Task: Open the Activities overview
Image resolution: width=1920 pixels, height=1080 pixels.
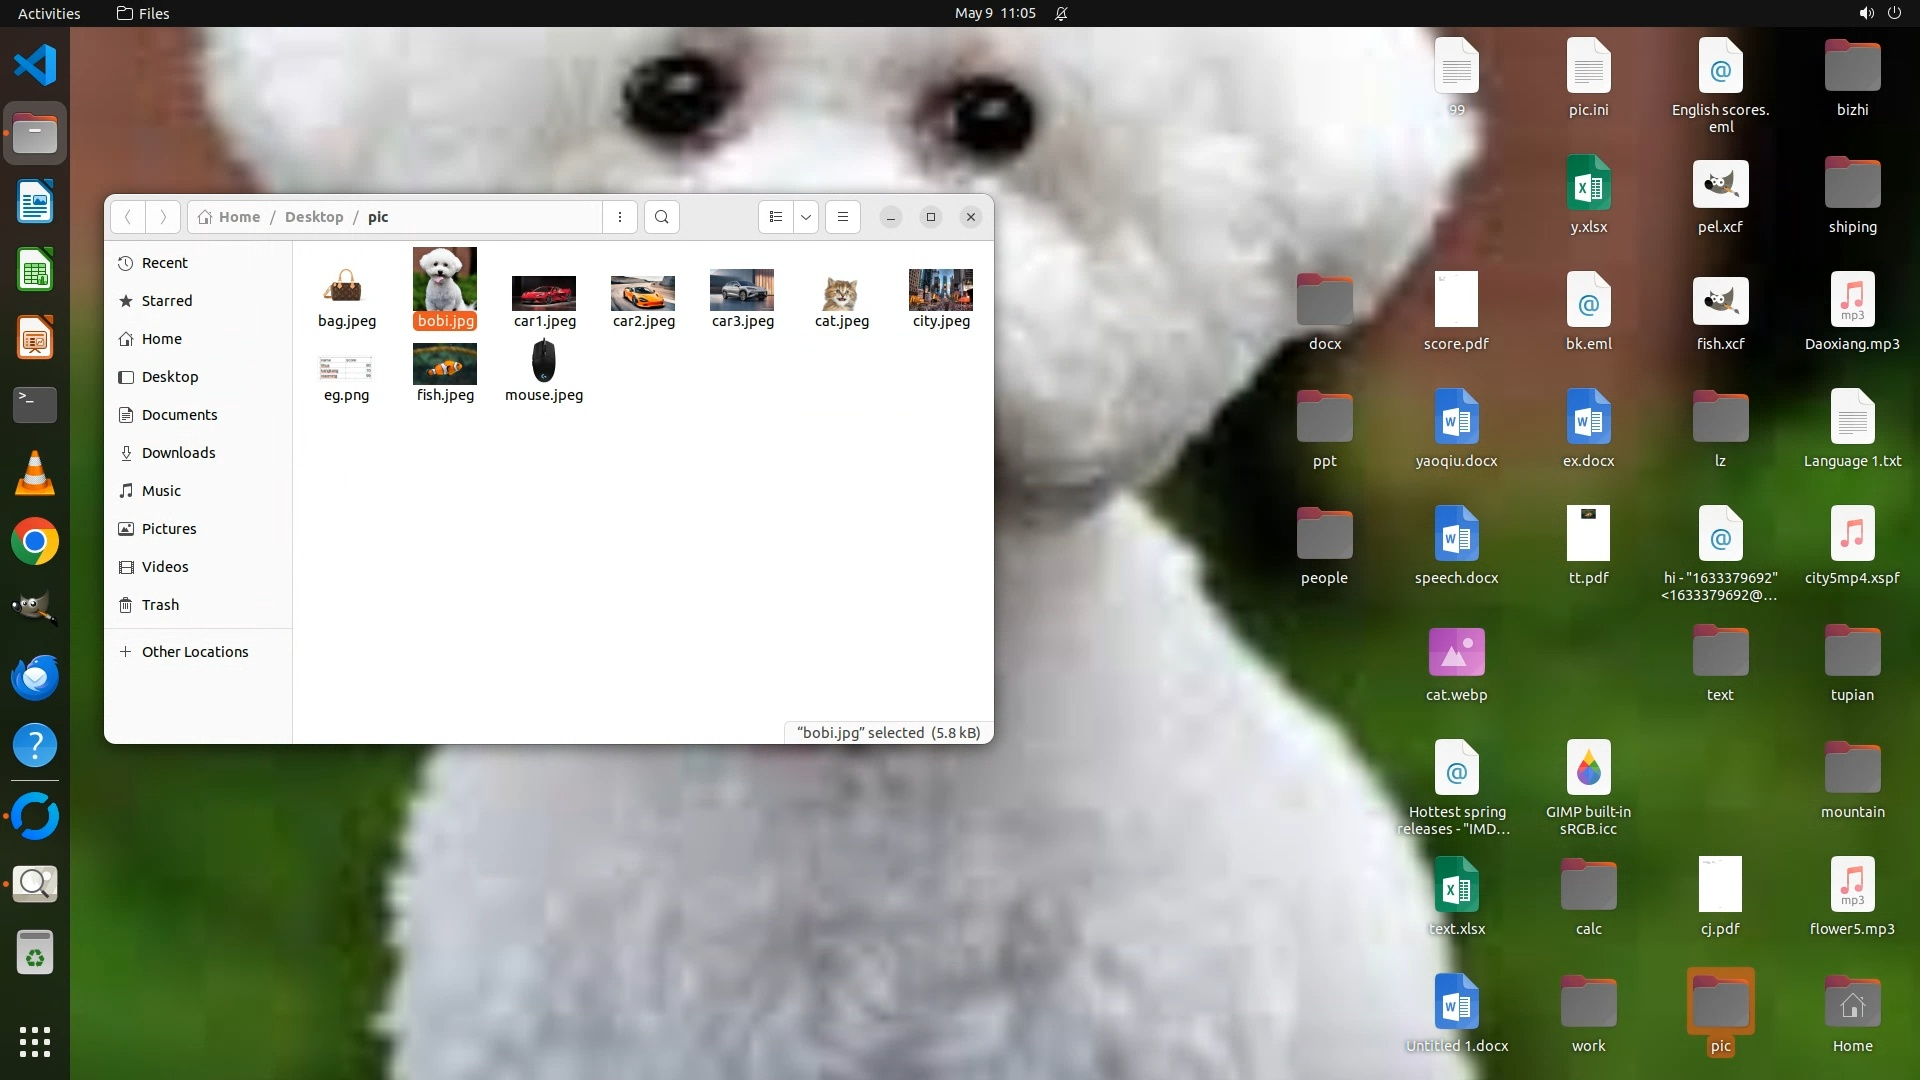Action: [49, 13]
